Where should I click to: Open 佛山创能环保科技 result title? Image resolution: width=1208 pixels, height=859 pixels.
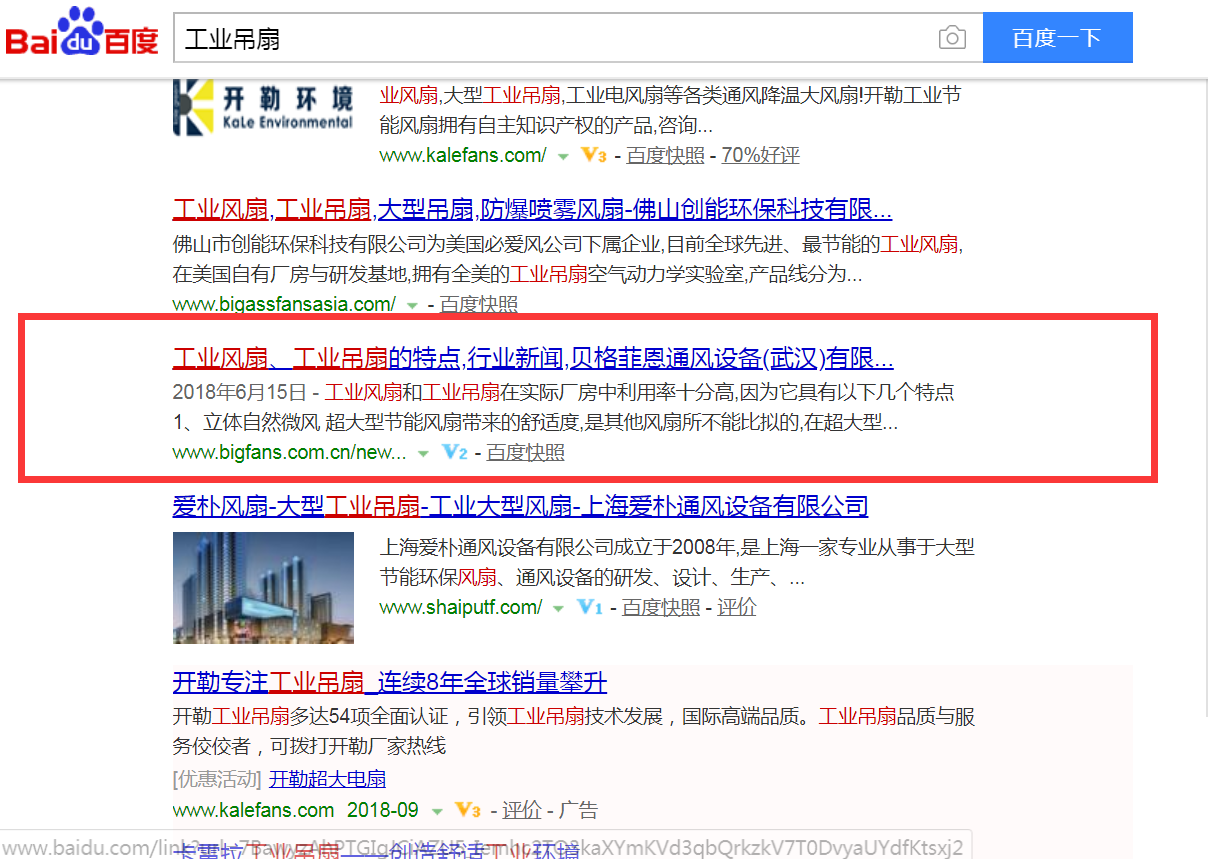pyautogui.click(x=532, y=210)
